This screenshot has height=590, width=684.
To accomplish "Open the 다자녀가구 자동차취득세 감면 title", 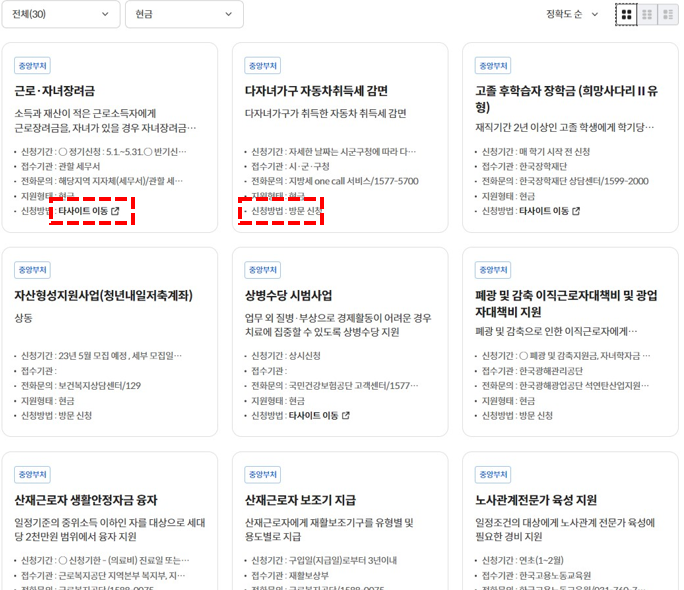I will click(316, 91).
